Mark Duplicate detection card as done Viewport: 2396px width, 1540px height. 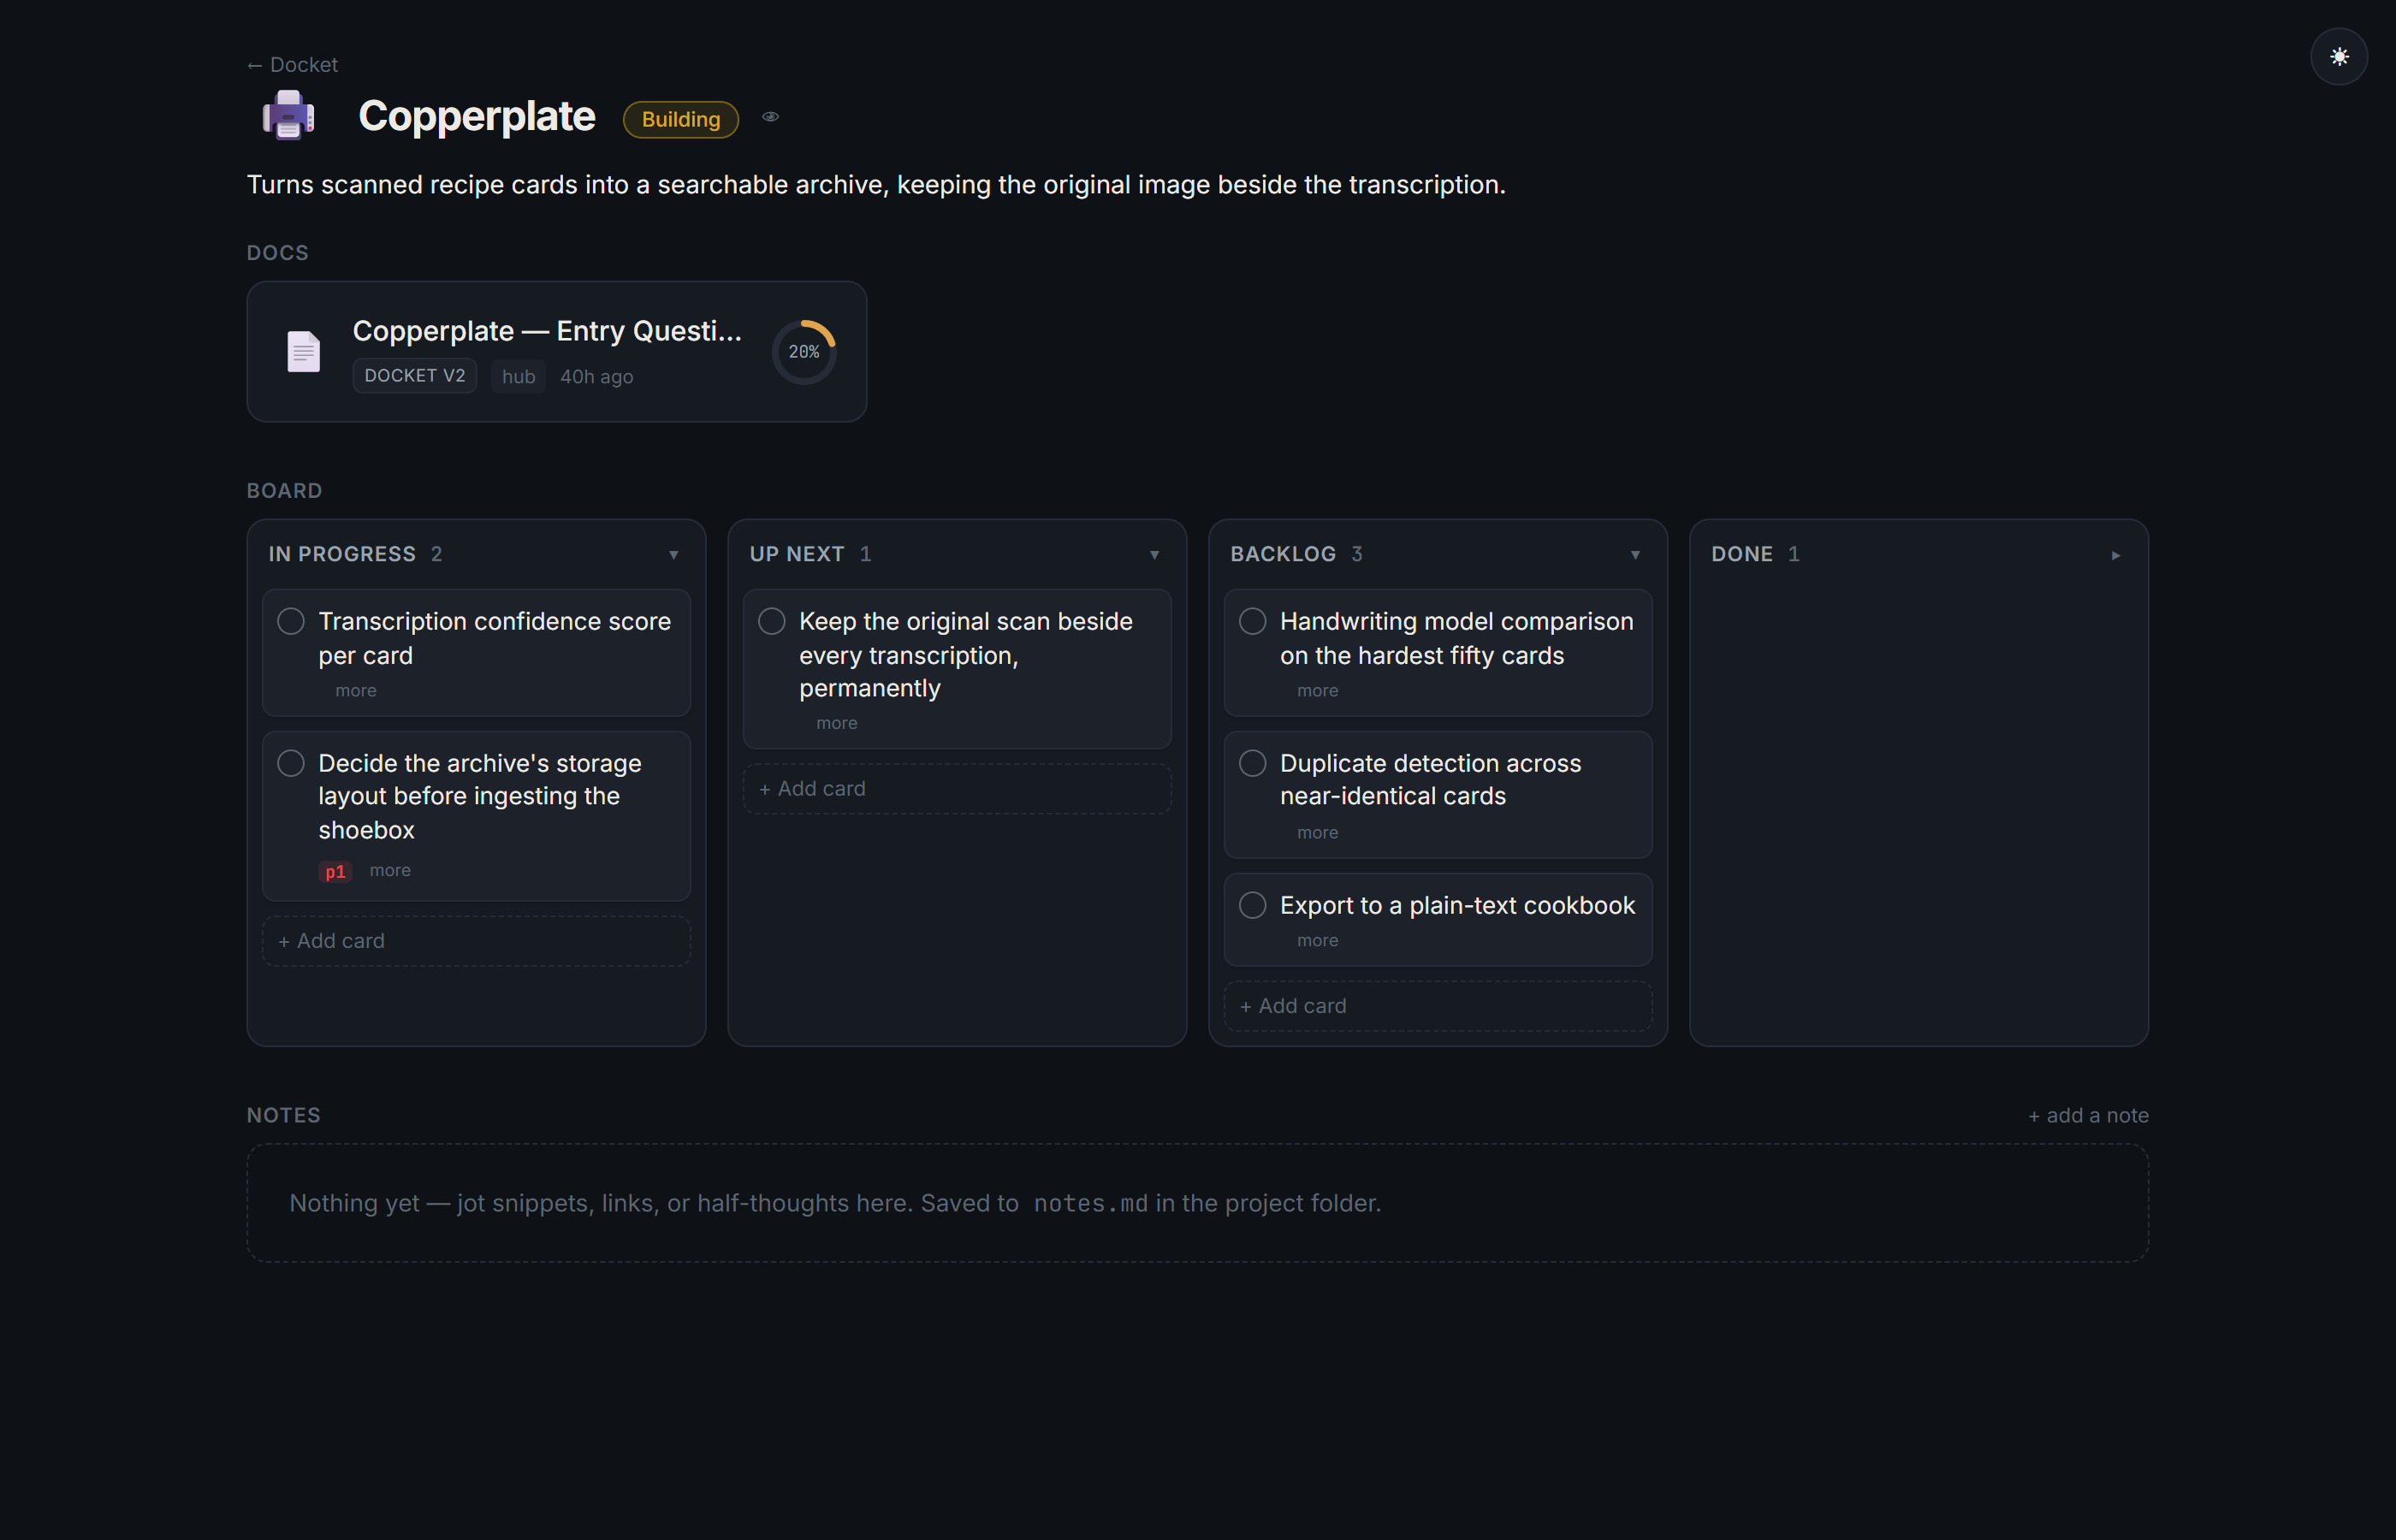pyautogui.click(x=1252, y=763)
